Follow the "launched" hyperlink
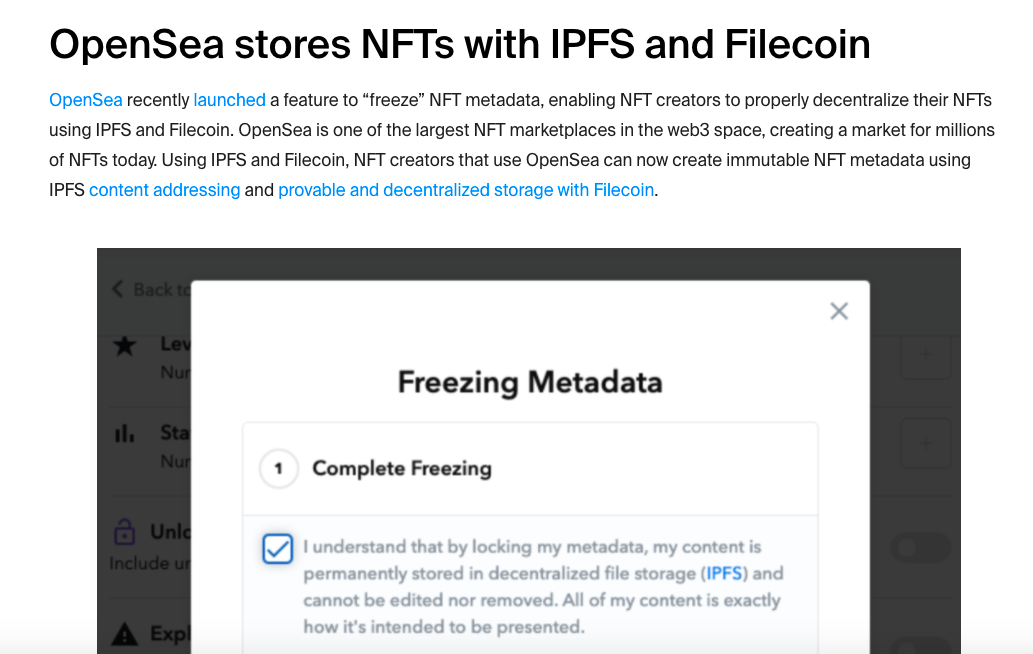Image resolution: width=1033 pixels, height=654 pixels. (x=229, y=100)
